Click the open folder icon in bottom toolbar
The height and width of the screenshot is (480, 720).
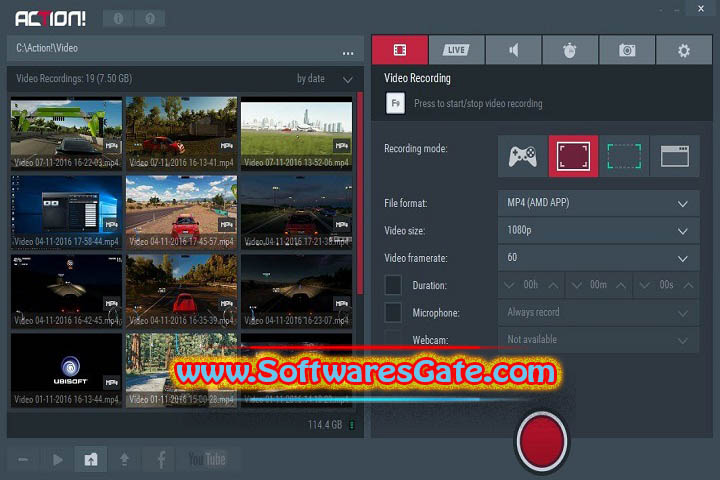91,459
